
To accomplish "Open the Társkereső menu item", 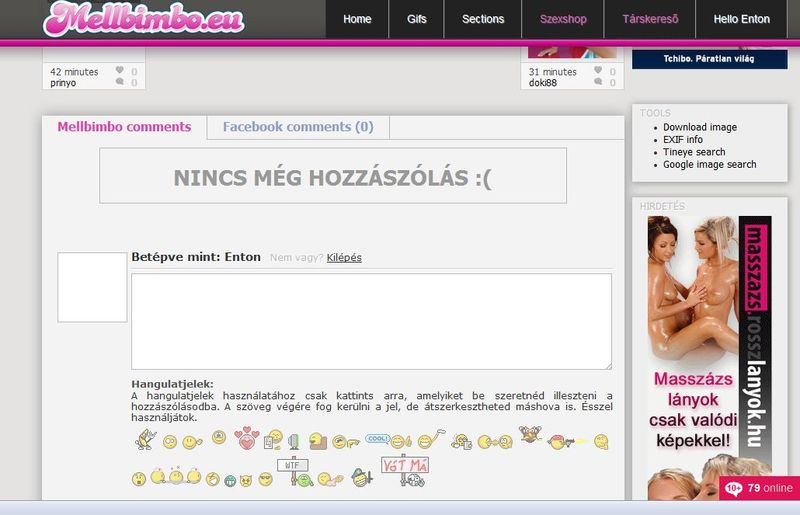I will 650,19.
